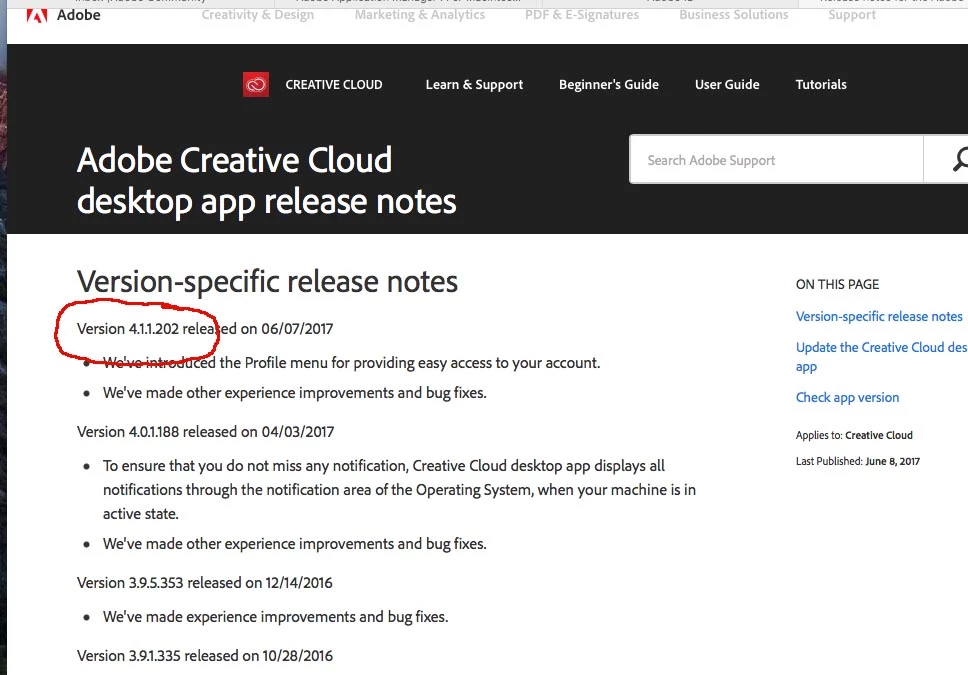Click the Adobe Creative Cloud desktop app title

tap(267, 180)
